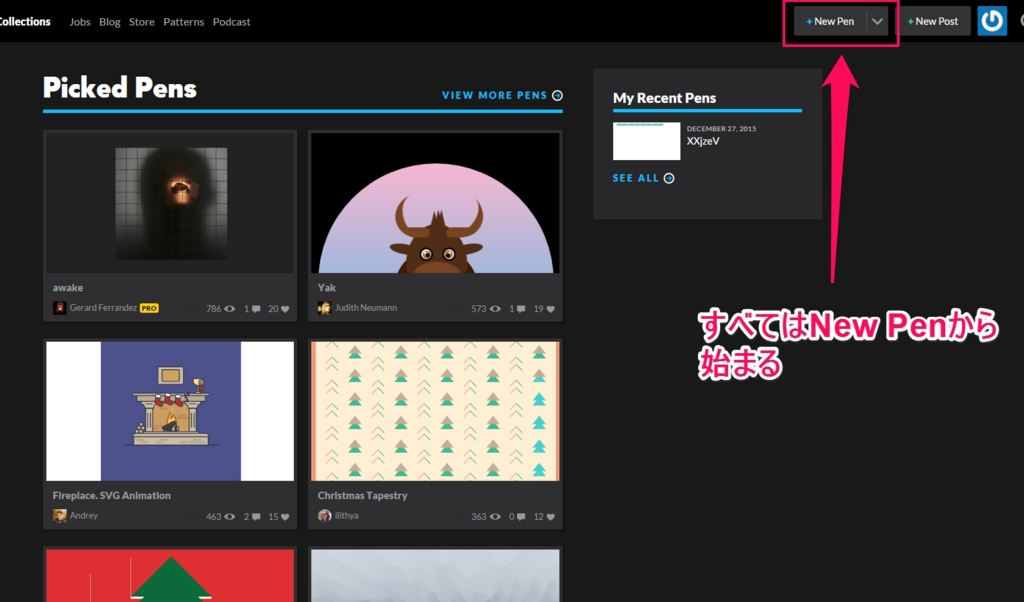Click the heart icon on awake
The image size is (1024, 602).
coord(285,309)
